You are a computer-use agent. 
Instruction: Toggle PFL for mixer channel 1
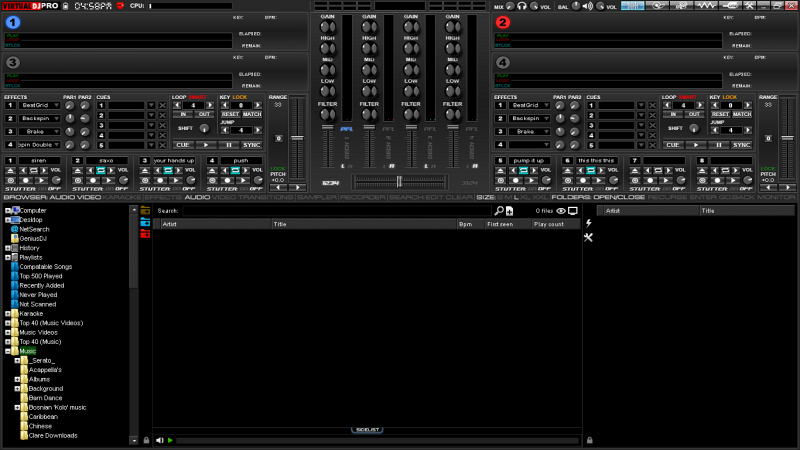[346, 129]
